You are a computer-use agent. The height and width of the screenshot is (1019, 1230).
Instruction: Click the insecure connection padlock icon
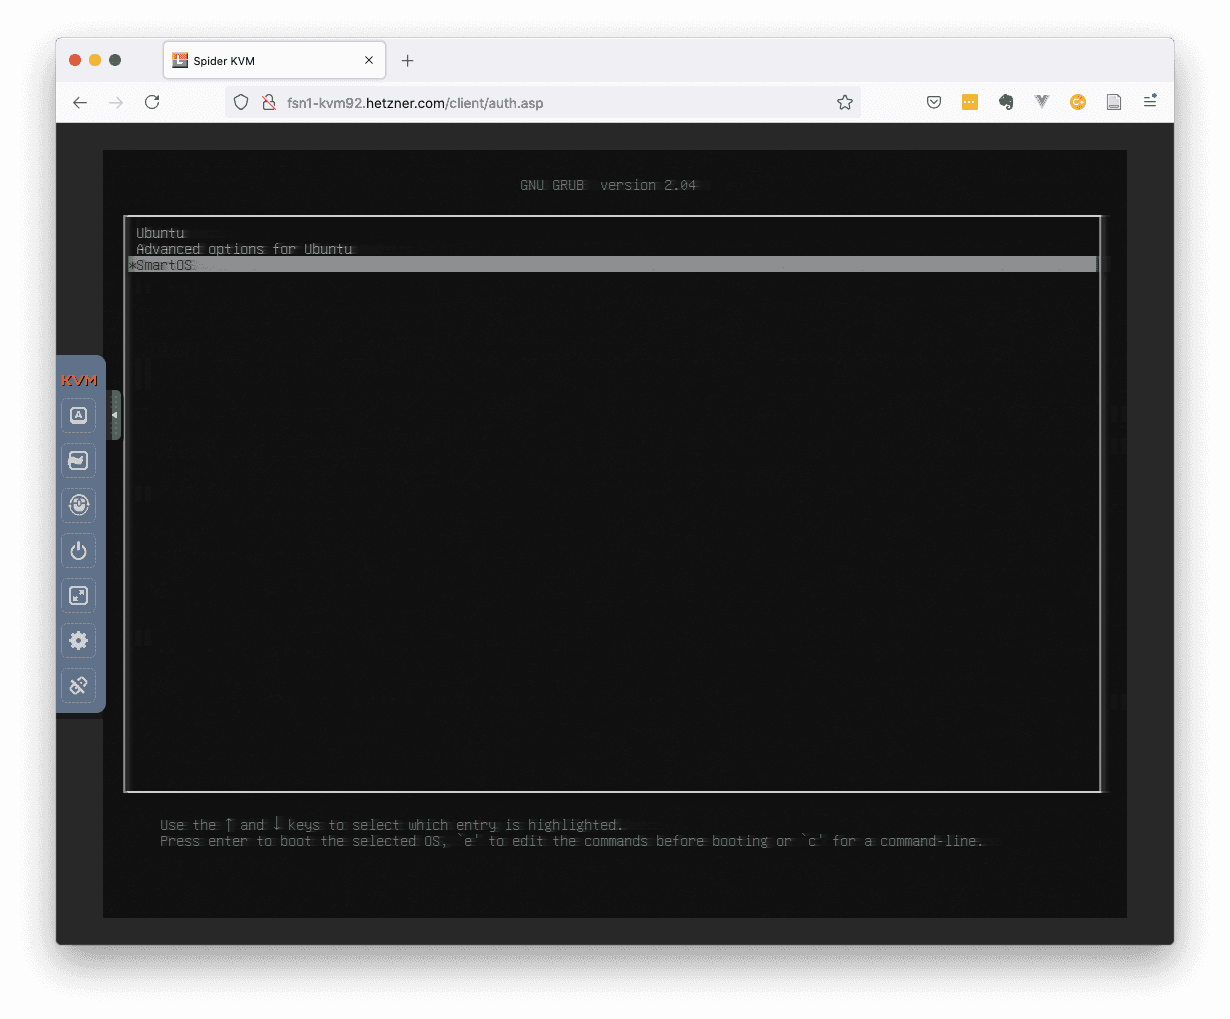(269, 102)
